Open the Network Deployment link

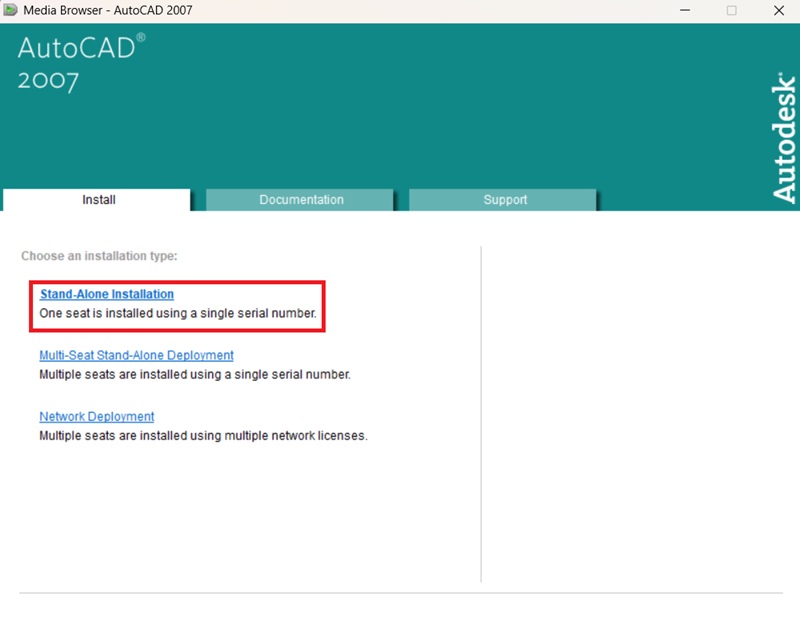tap(97, 416)
